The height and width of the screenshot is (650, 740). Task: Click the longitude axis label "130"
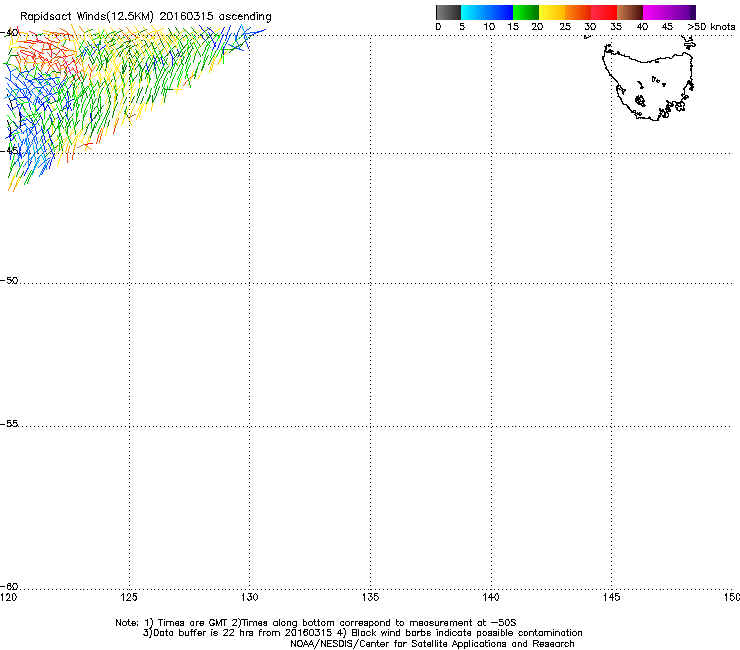click(x=250, y=597)
